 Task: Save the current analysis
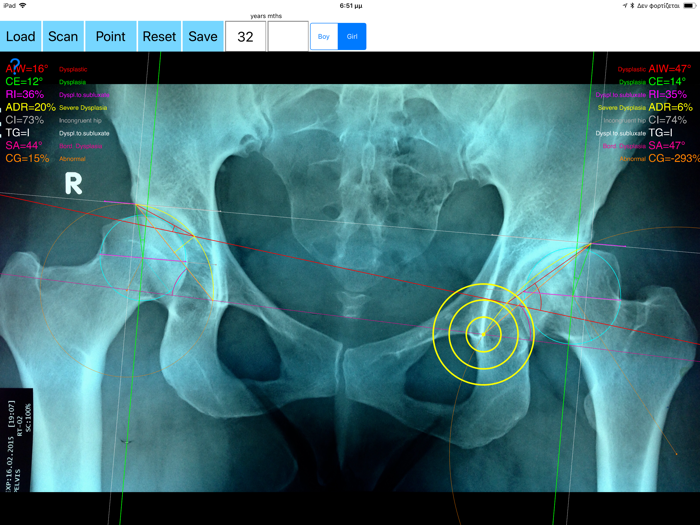coord(203,36)
